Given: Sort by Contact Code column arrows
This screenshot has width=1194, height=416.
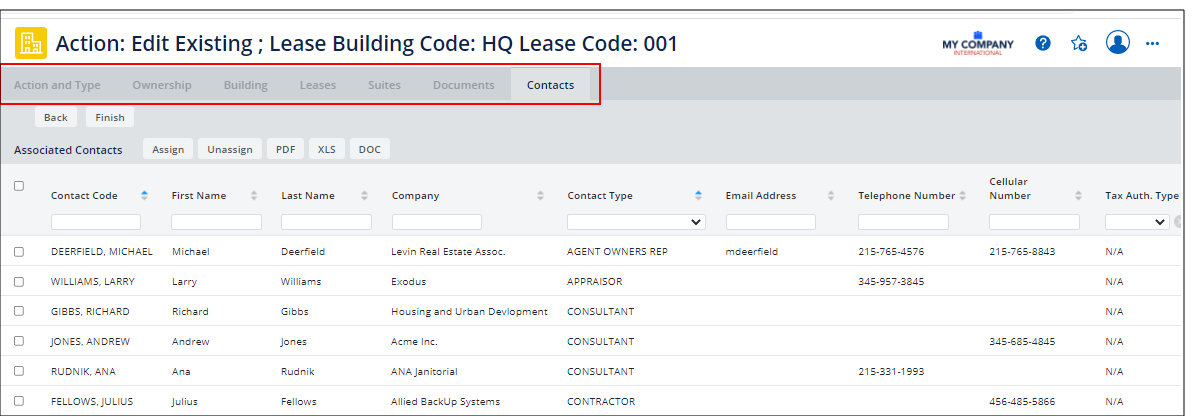Looking at the screenshot, I should 145,196.
